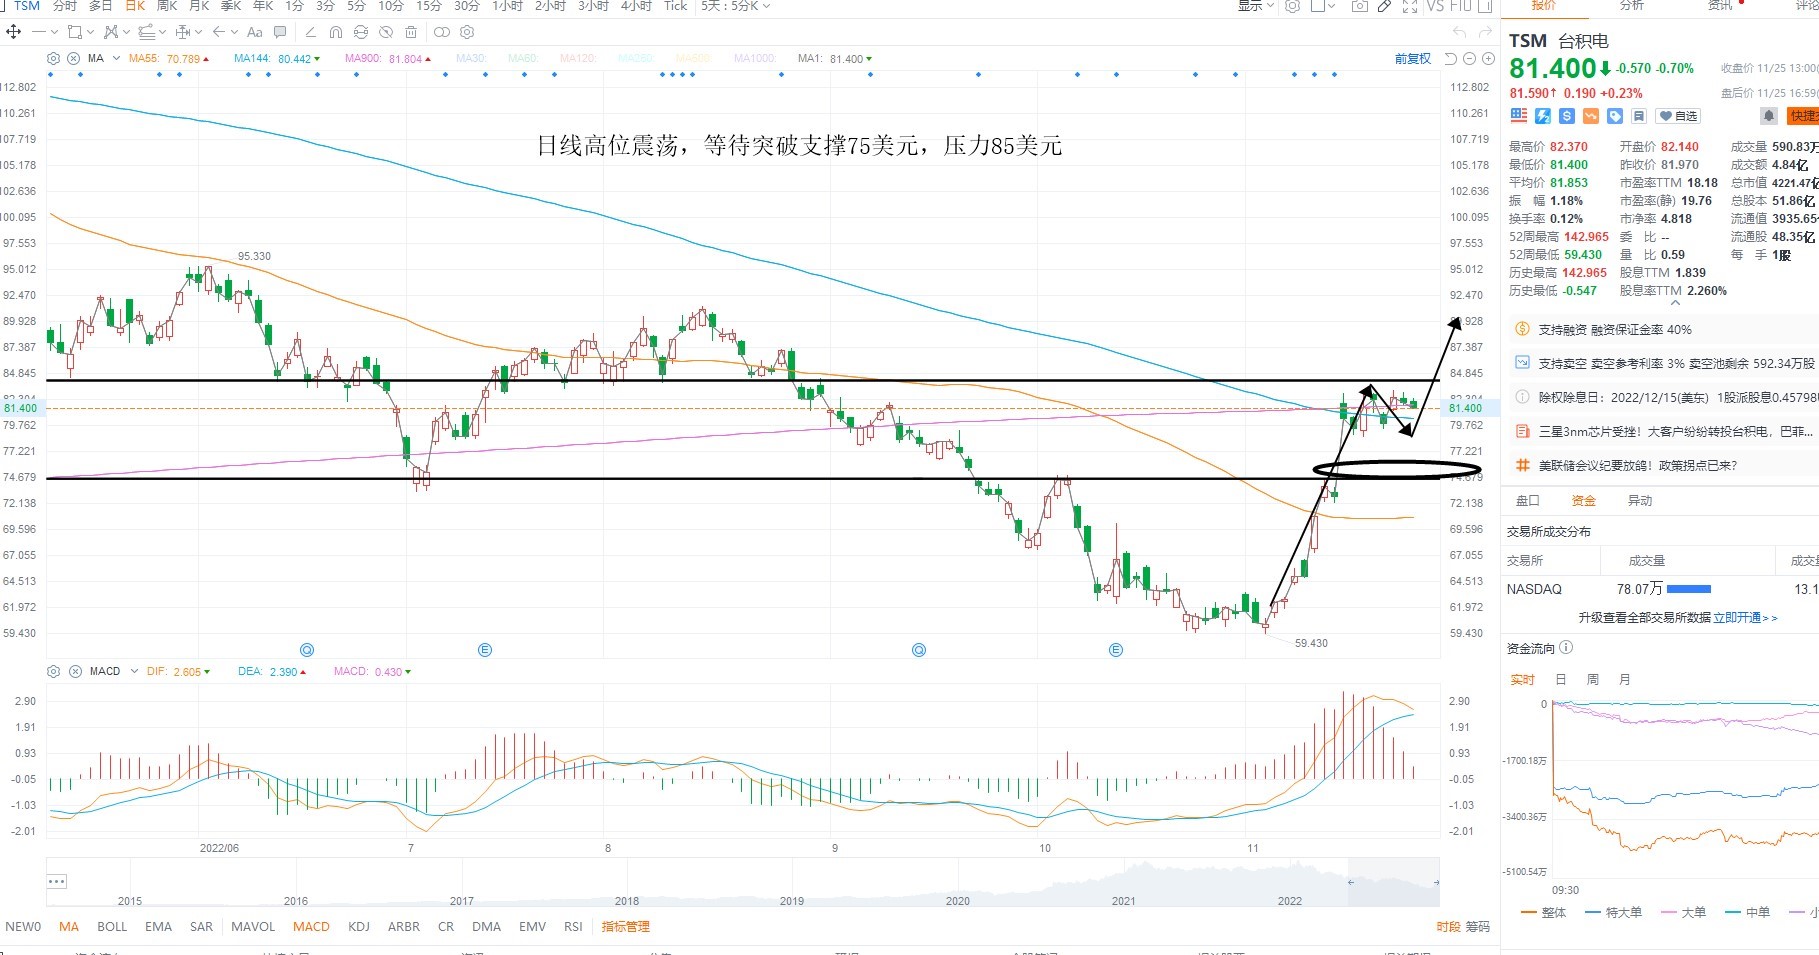Toggle 自选 watchlist favorite heart
1819x955 pixels.
(1679, 116)
